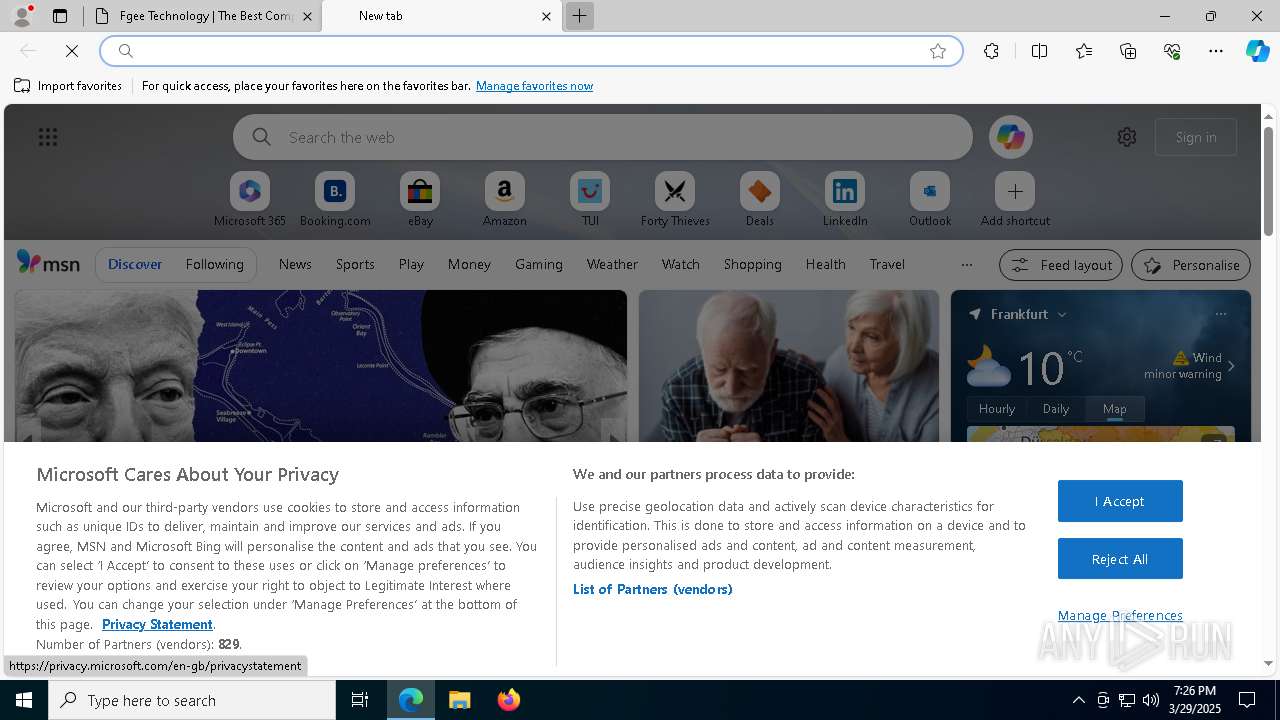Open the apps grid launcher
Screen dimensions: 1280x720
(x=48, y=137)
